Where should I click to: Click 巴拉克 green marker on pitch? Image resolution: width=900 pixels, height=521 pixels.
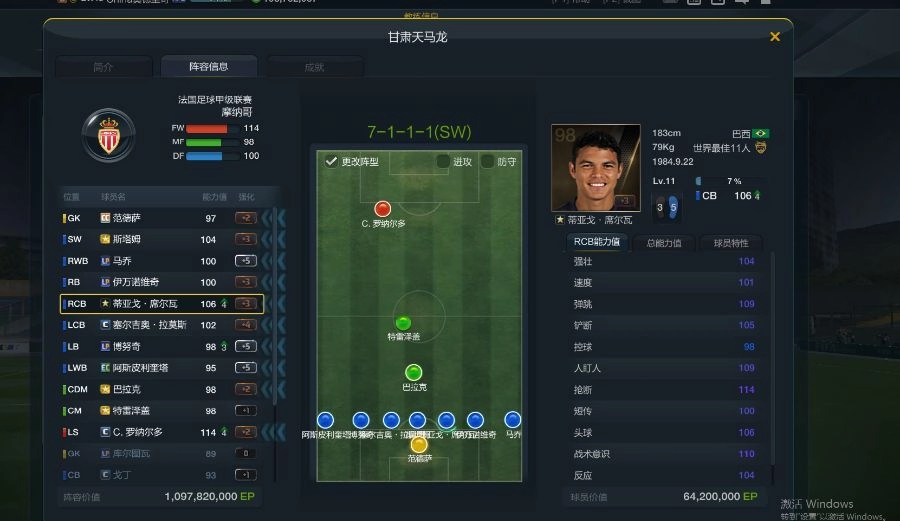413,372
